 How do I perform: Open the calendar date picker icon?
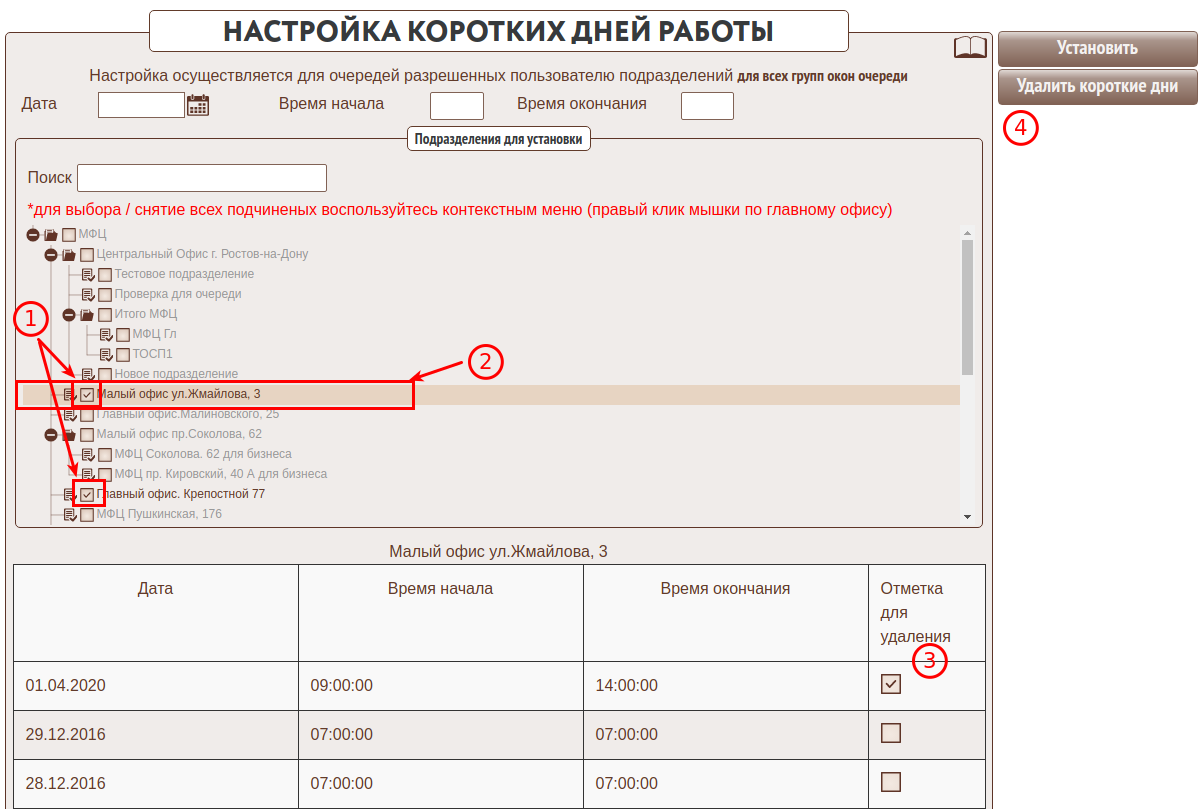[198, 105]
